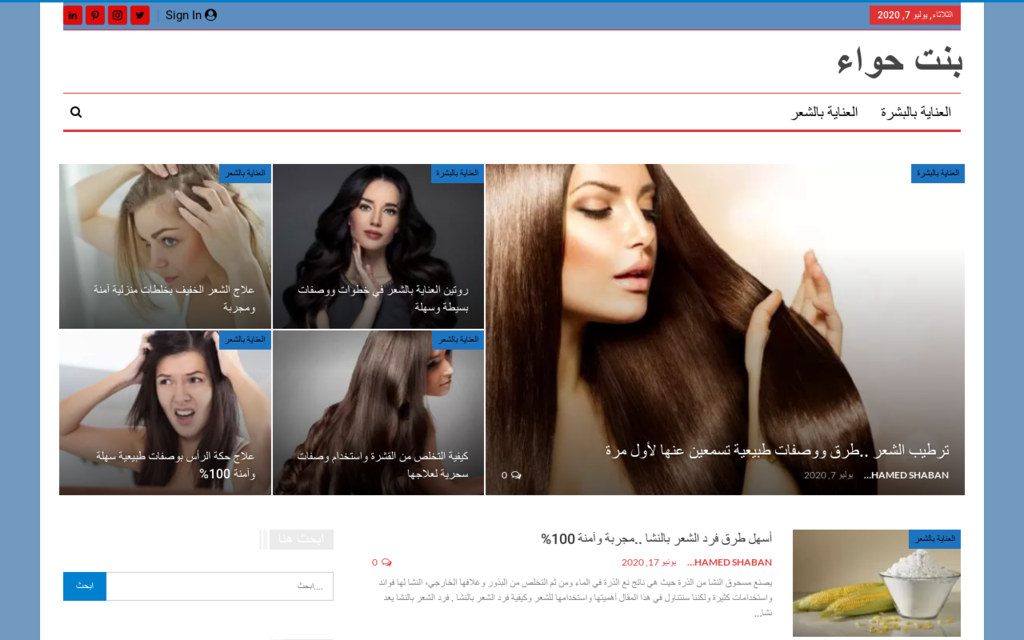Screen dimensions: 1024x640
Task: Click the Twitter bird icon
Action: pos(140,14)
